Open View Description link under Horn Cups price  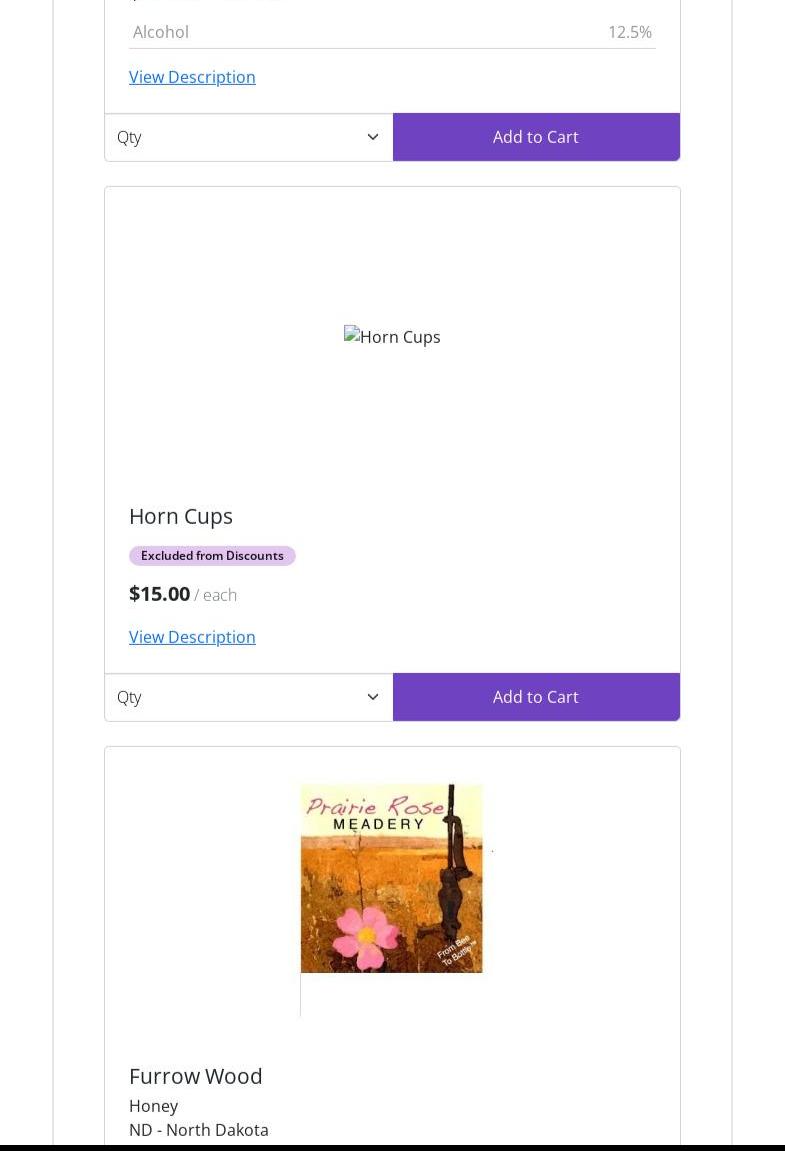pyautogui.click(x=192, y=636)
